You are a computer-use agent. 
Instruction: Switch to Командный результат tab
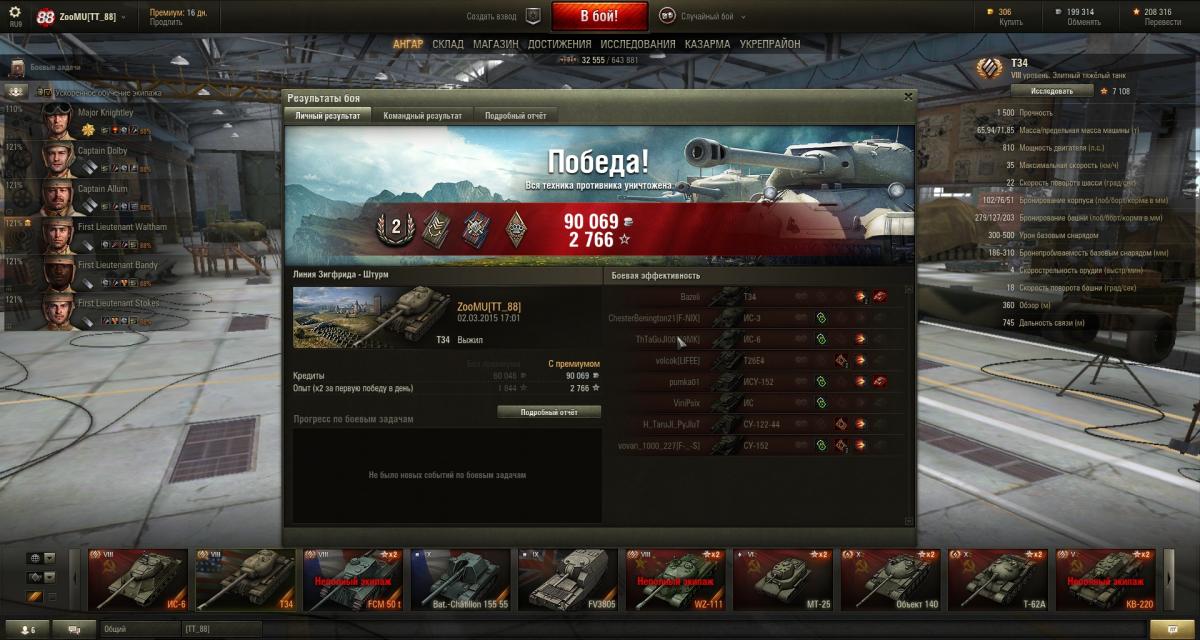(422, 116)
